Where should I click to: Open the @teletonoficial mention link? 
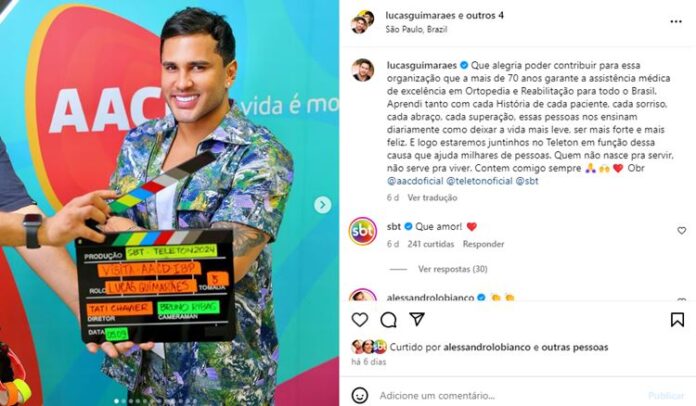click(x=479, y=181)
